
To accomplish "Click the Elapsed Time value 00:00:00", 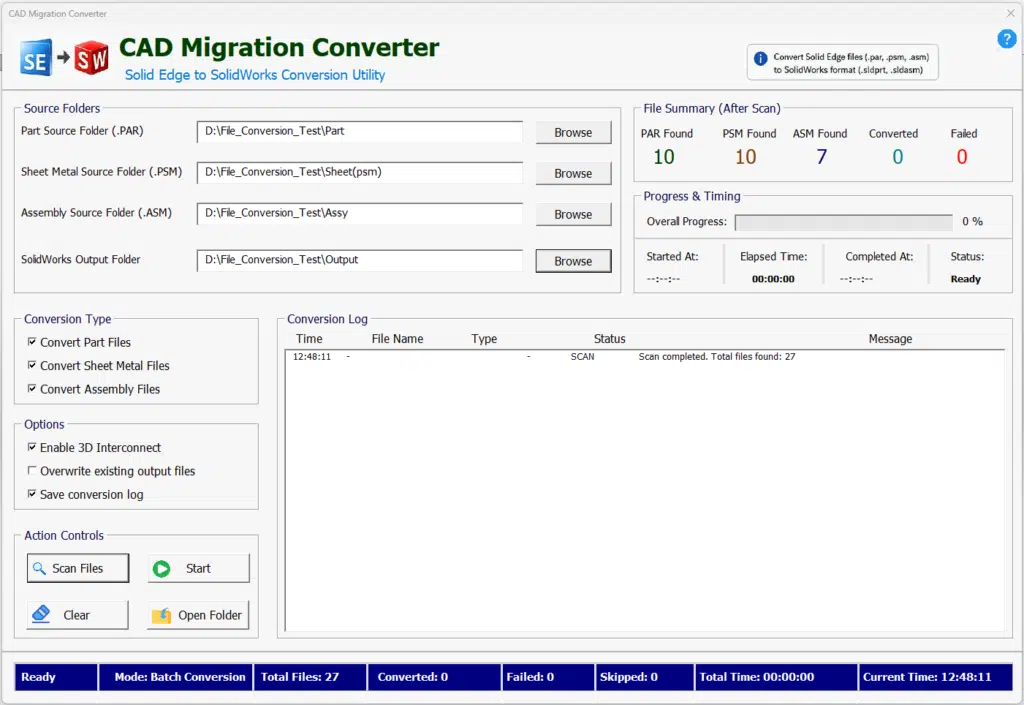I will [x=773, y=279].
